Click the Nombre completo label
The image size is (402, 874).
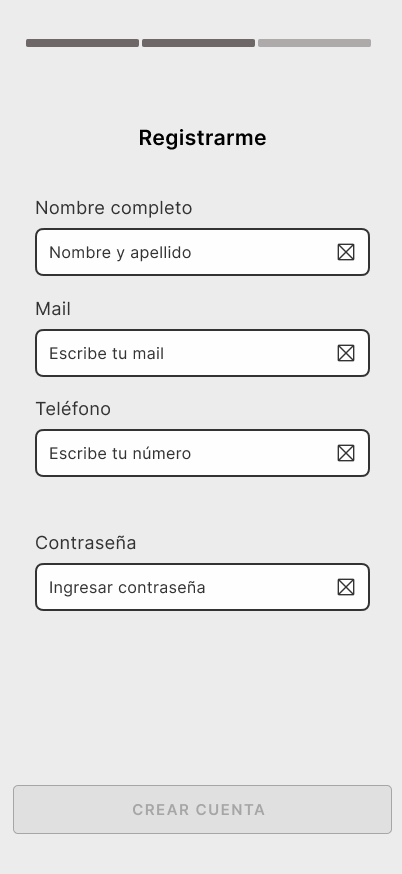pos(114,208)
